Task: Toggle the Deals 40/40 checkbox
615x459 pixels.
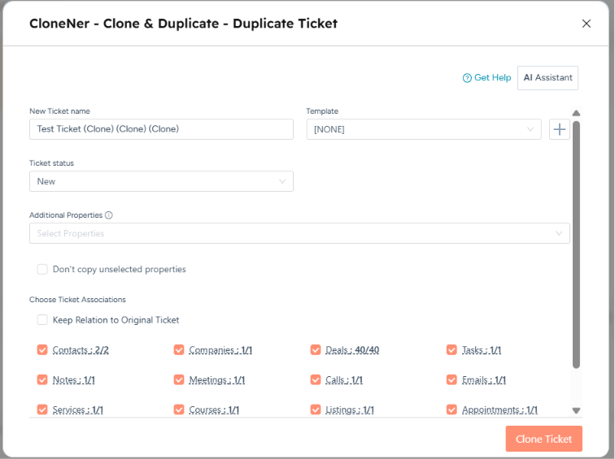Action: [x=315, y=350]
